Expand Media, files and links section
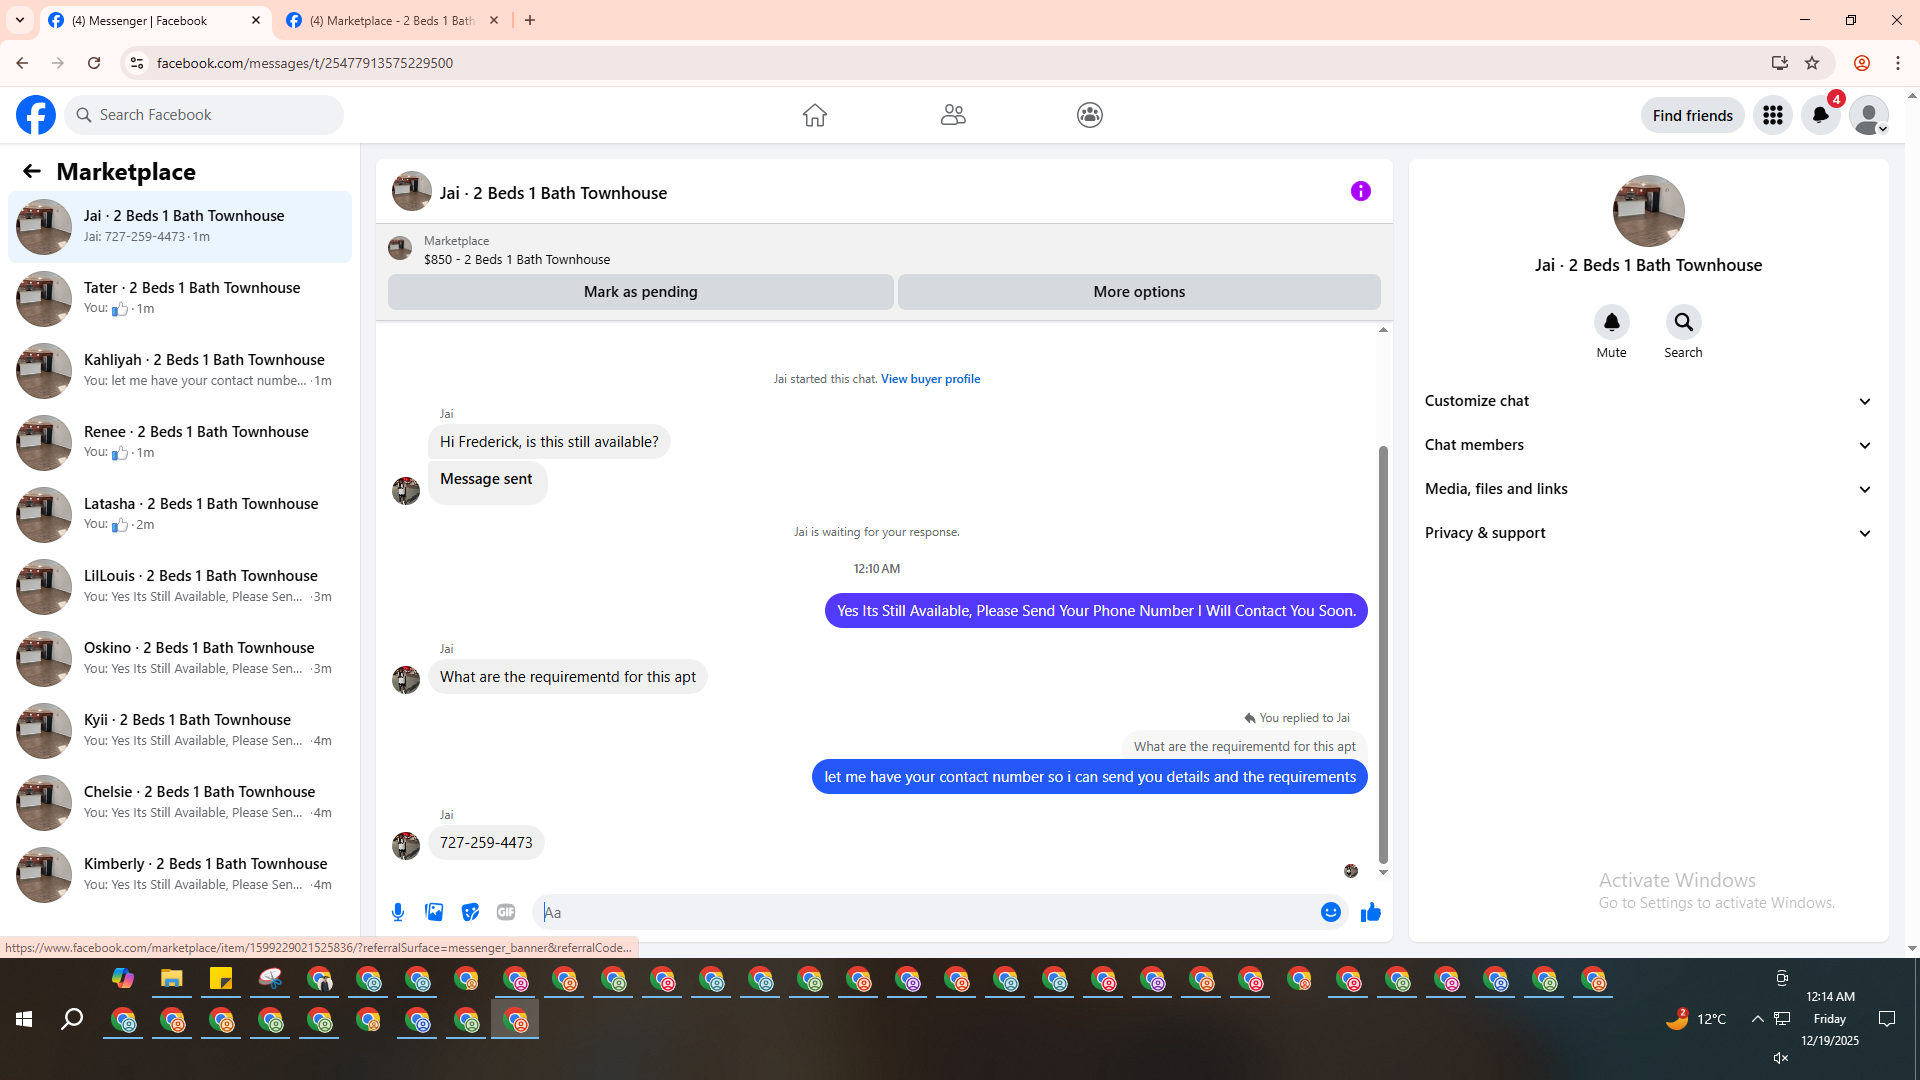1920x1080 pixels. (1647, 489)
